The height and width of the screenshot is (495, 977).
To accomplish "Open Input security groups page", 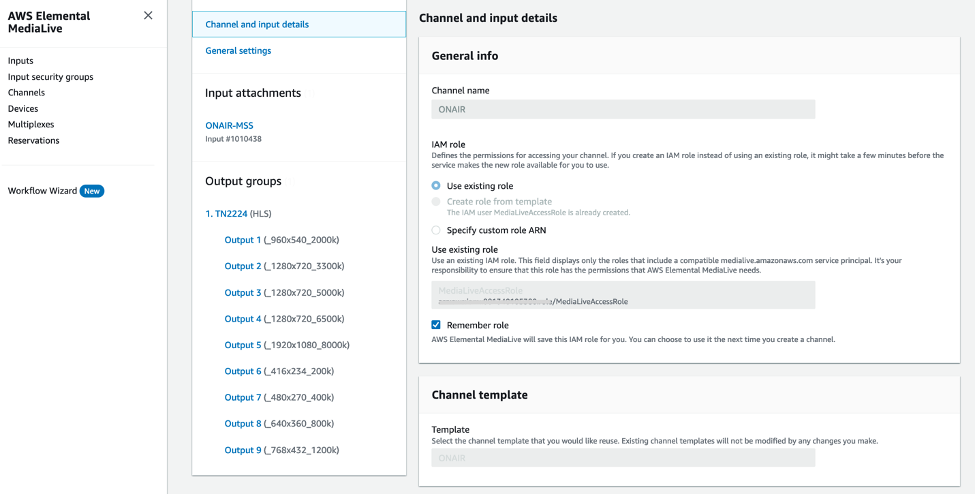I will (x=50, y=77).
